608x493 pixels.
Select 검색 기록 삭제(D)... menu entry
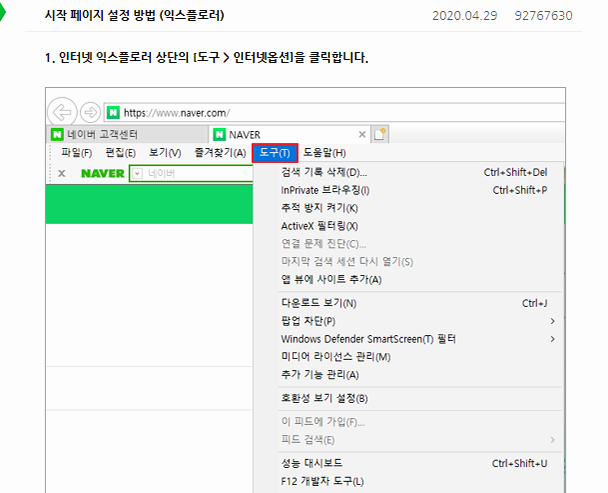click(408, 172)
